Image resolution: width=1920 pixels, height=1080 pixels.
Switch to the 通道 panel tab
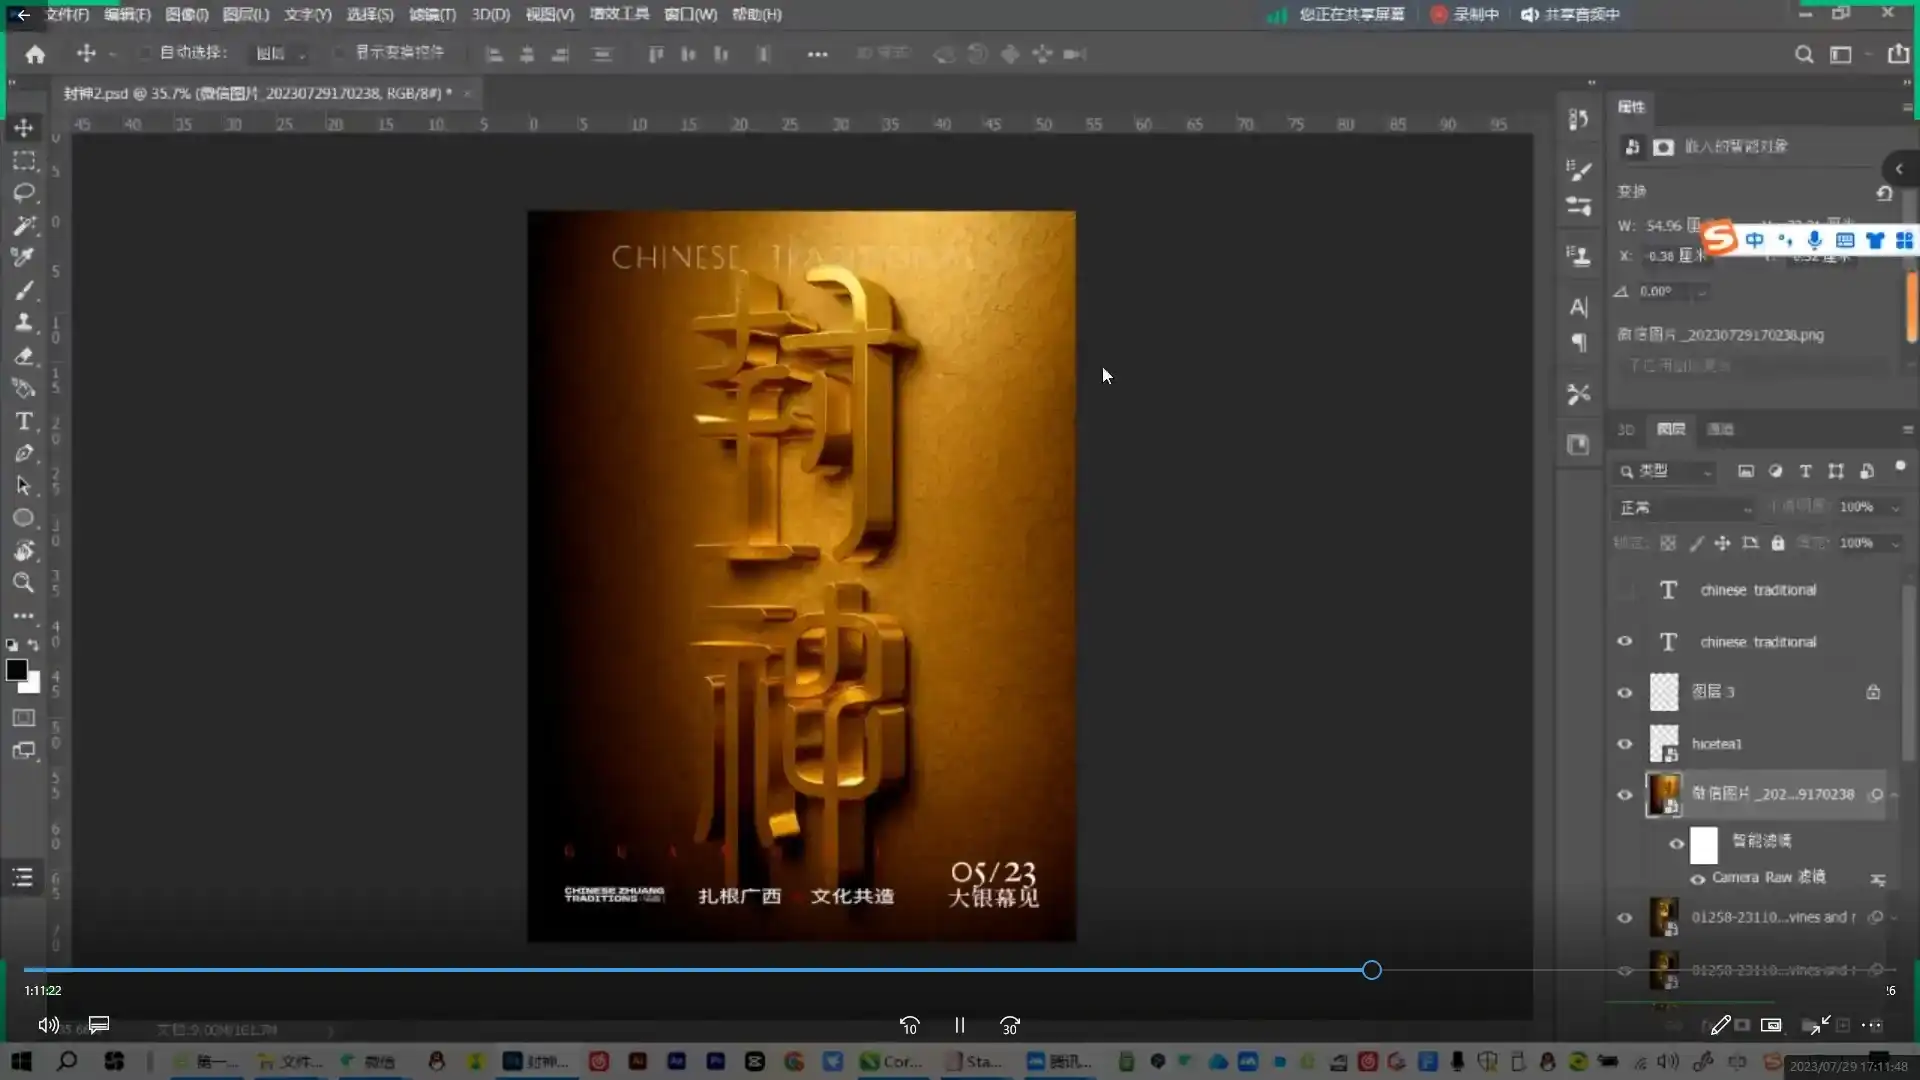(1721, 428)
